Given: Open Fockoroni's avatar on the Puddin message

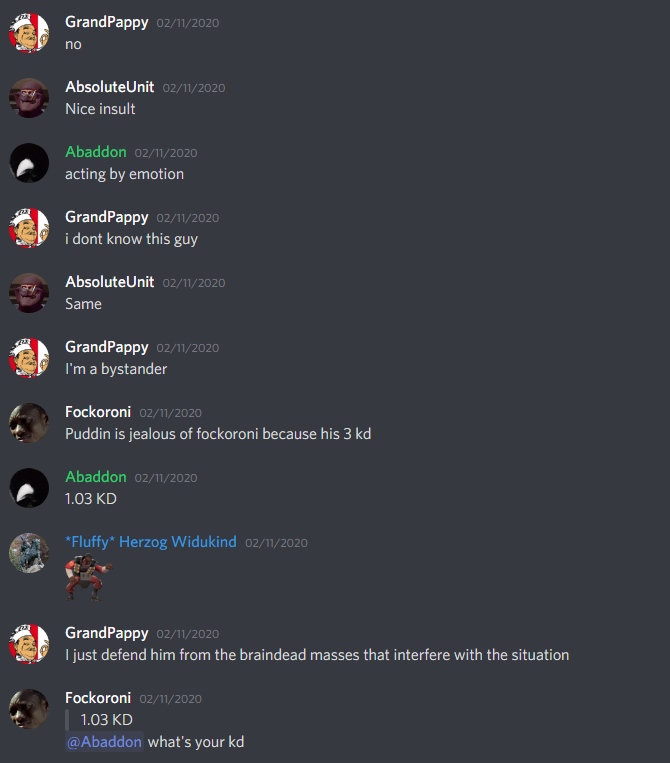Looking at the screenshot, I should [x=29, y=423].
